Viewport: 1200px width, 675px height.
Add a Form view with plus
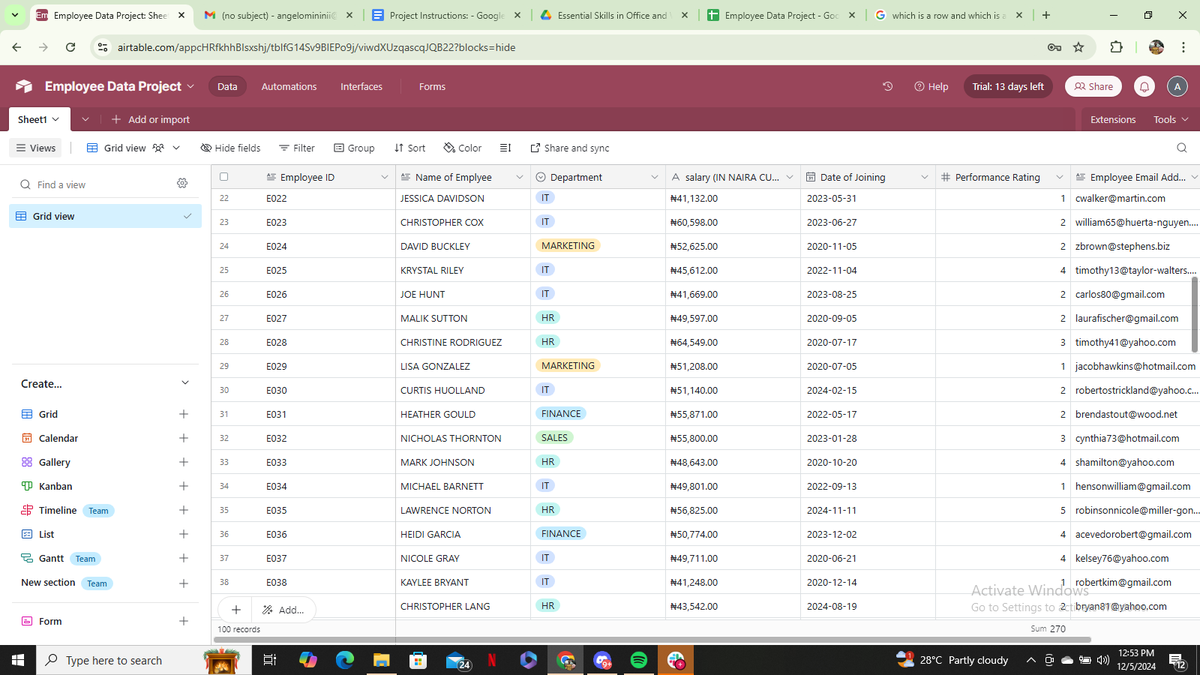[x=183, y=621]
